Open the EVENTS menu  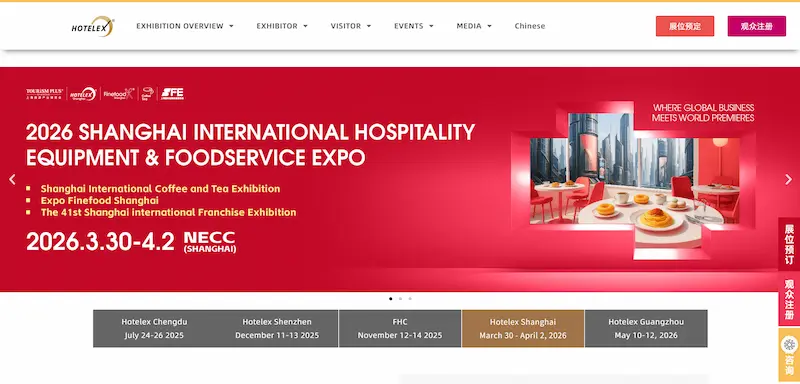(x=409, y=26)
